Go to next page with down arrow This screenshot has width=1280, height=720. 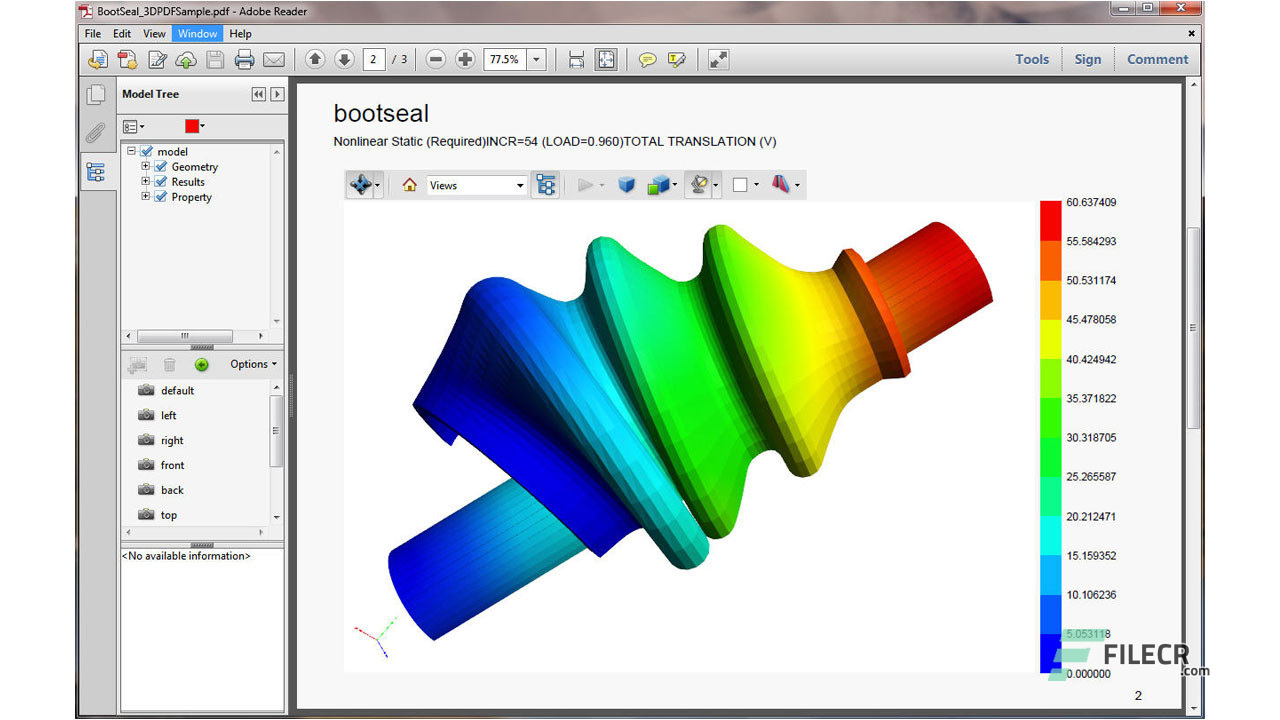click(x=344, y=59)
